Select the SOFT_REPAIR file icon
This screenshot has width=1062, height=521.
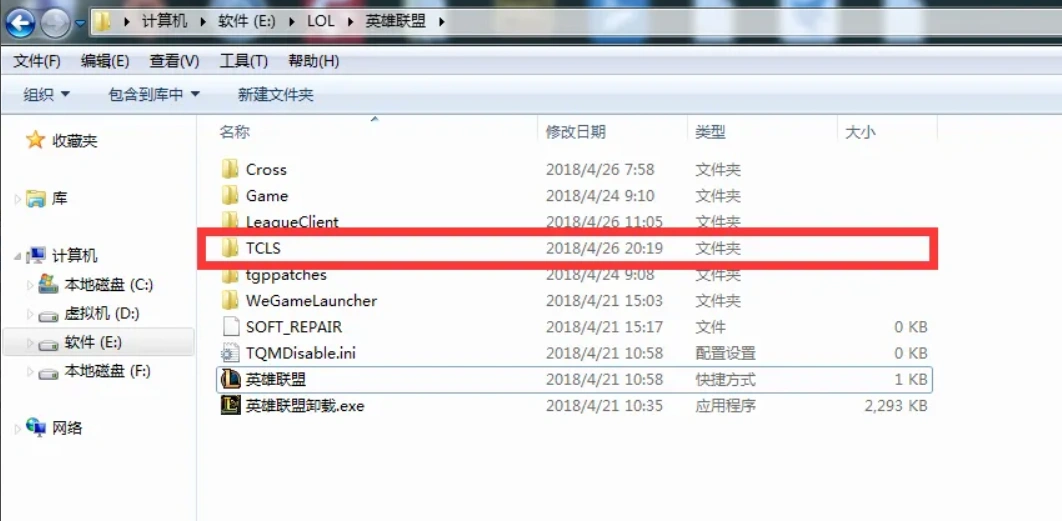pos(231,327)
